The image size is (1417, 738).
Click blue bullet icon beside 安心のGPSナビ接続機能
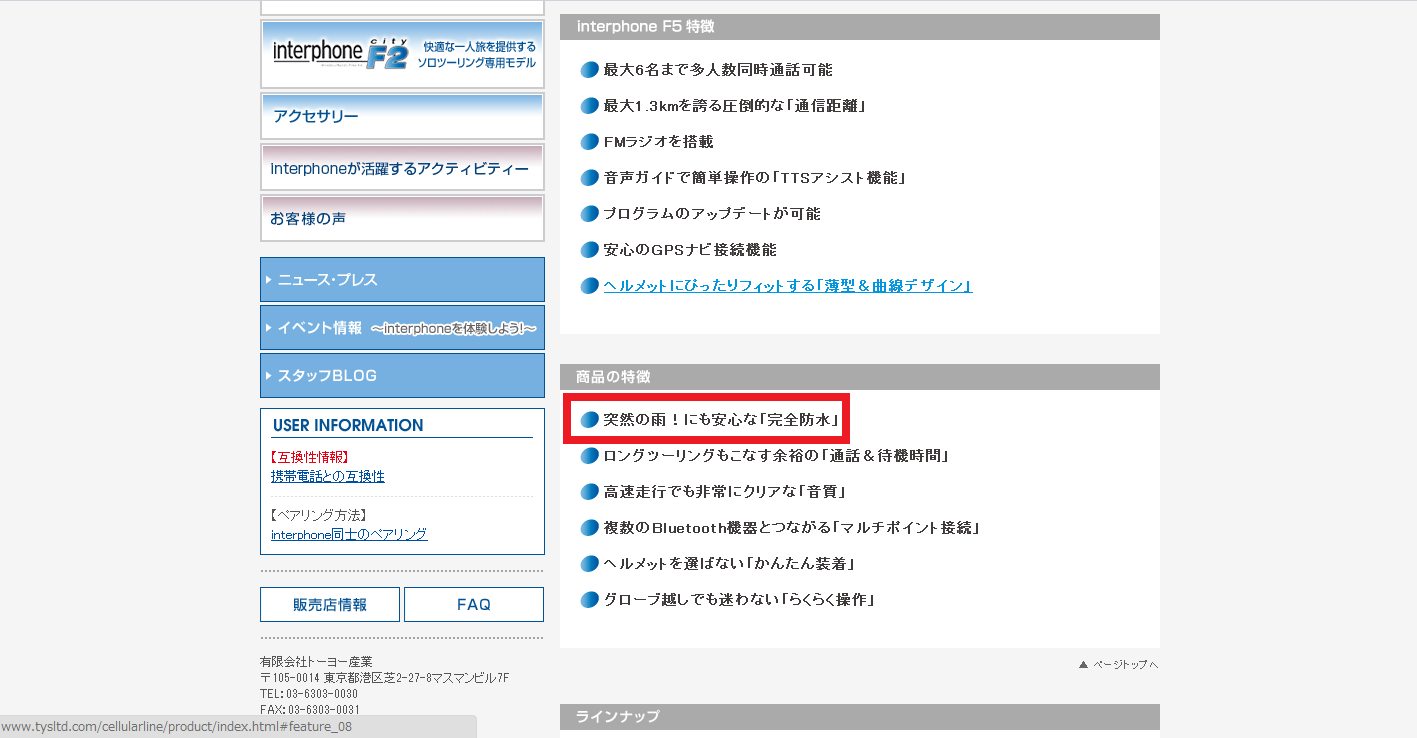pos(589,250)
